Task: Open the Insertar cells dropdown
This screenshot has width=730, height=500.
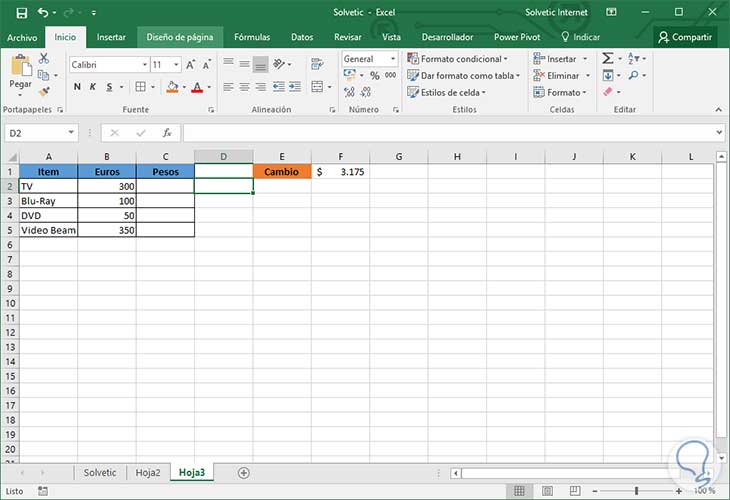Action: pos(560,59)
